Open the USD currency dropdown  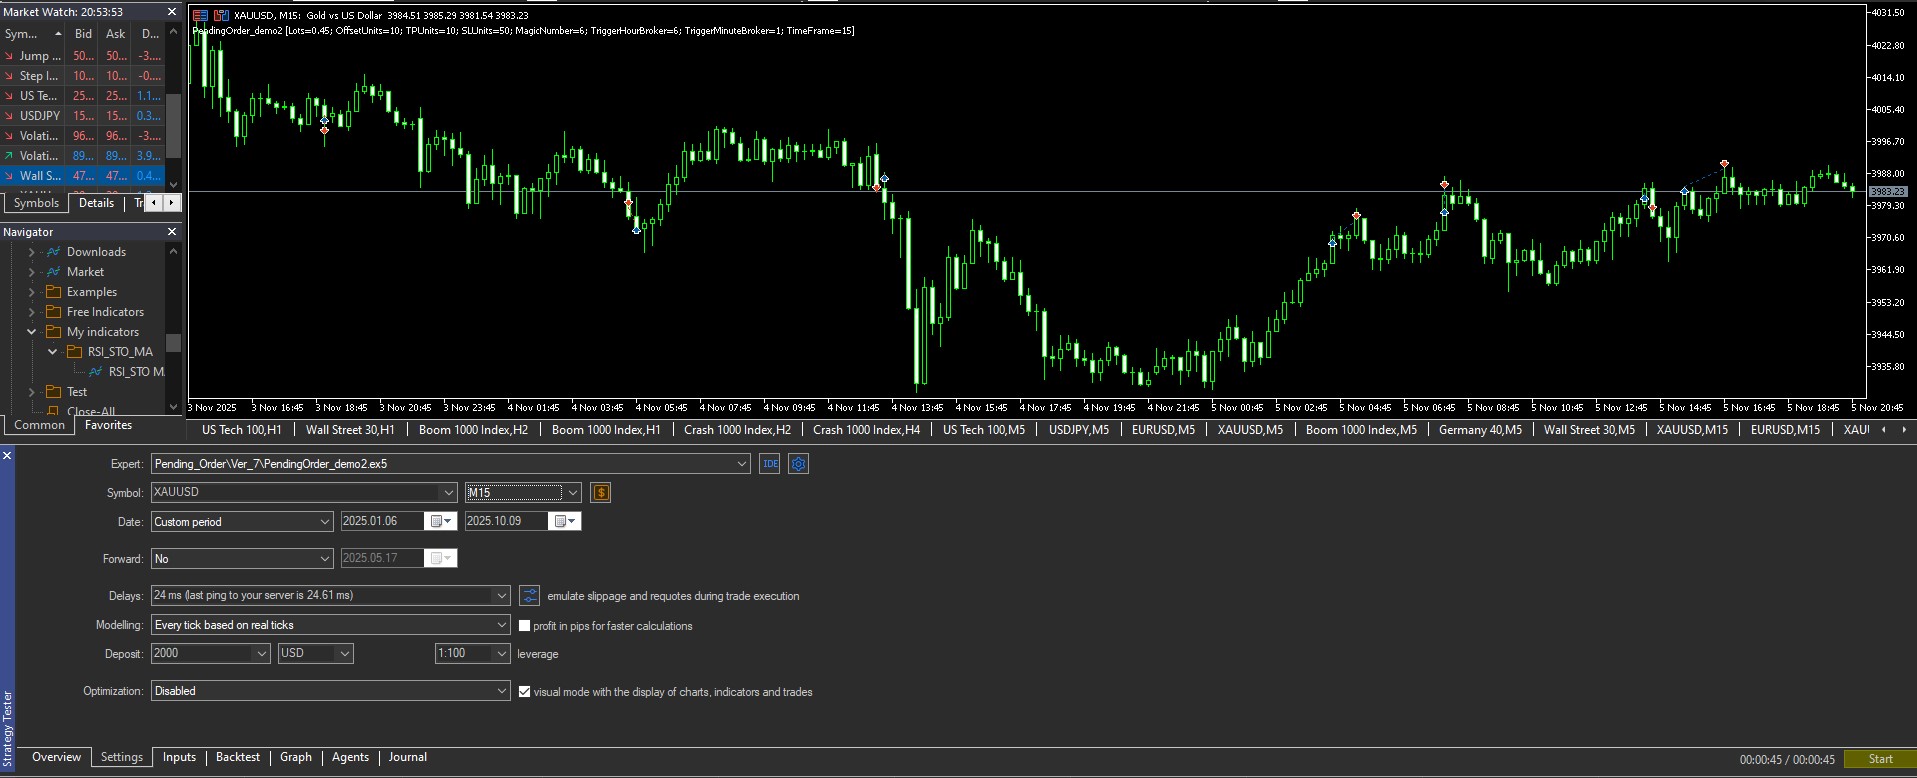click(x=345, y=654)
